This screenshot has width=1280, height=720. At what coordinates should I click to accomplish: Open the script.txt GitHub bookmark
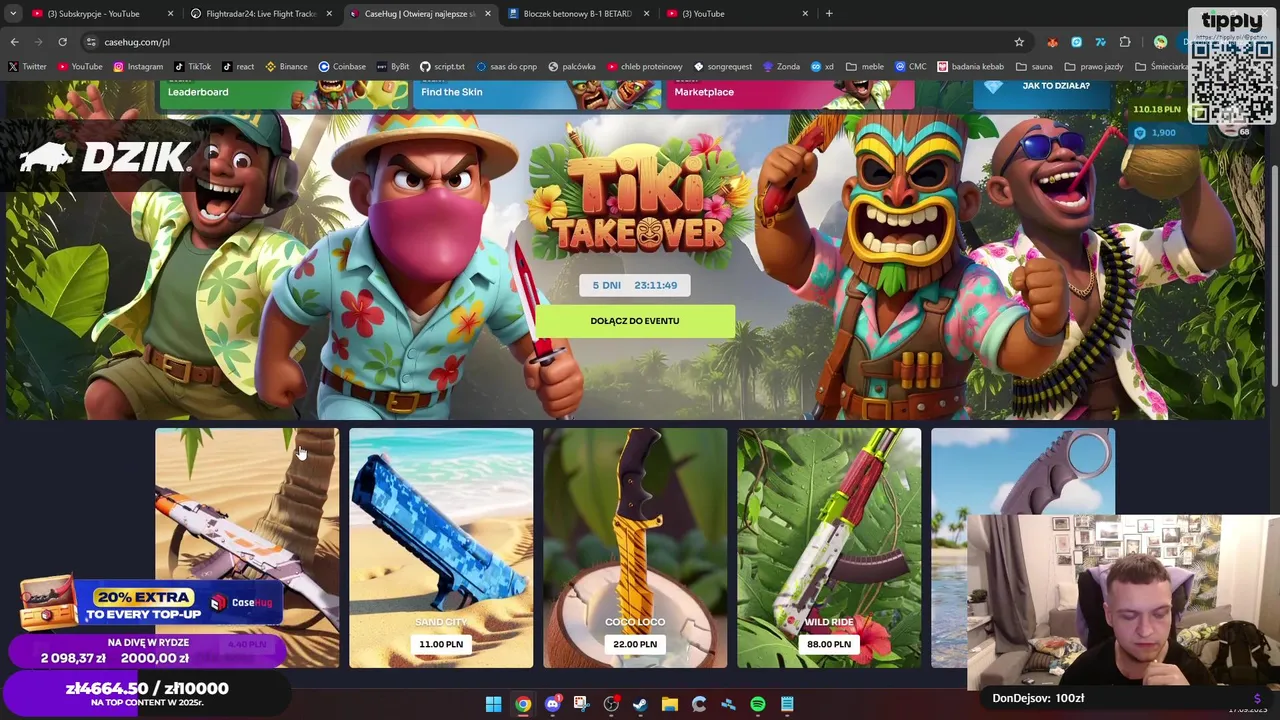(x=442, y=67)
